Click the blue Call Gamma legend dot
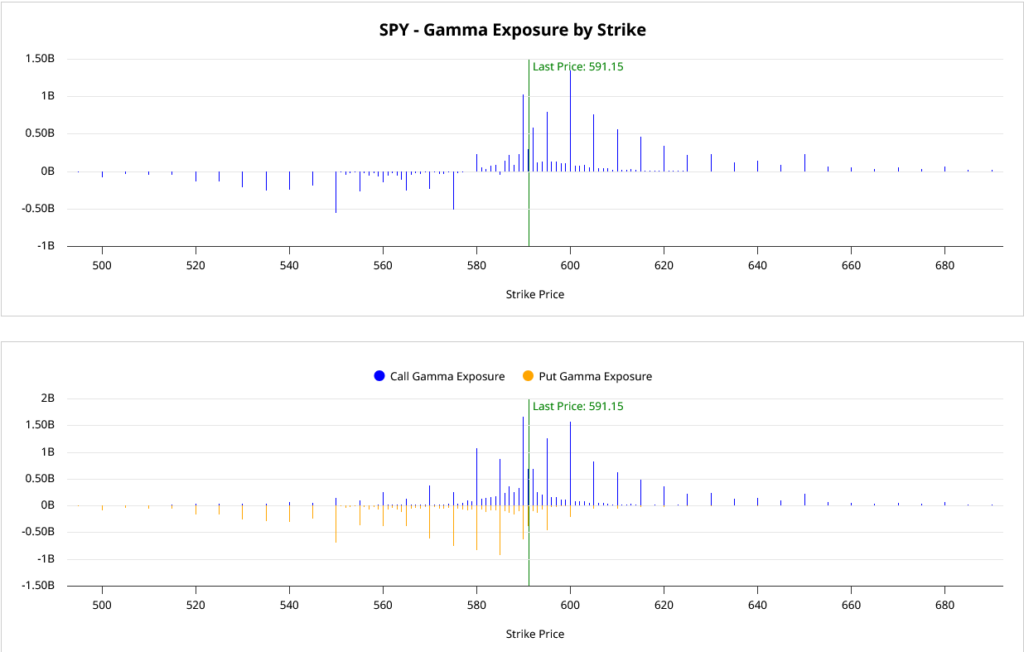Image resolution: width=1024 pixels, height=652 pixels. point(379,376)
